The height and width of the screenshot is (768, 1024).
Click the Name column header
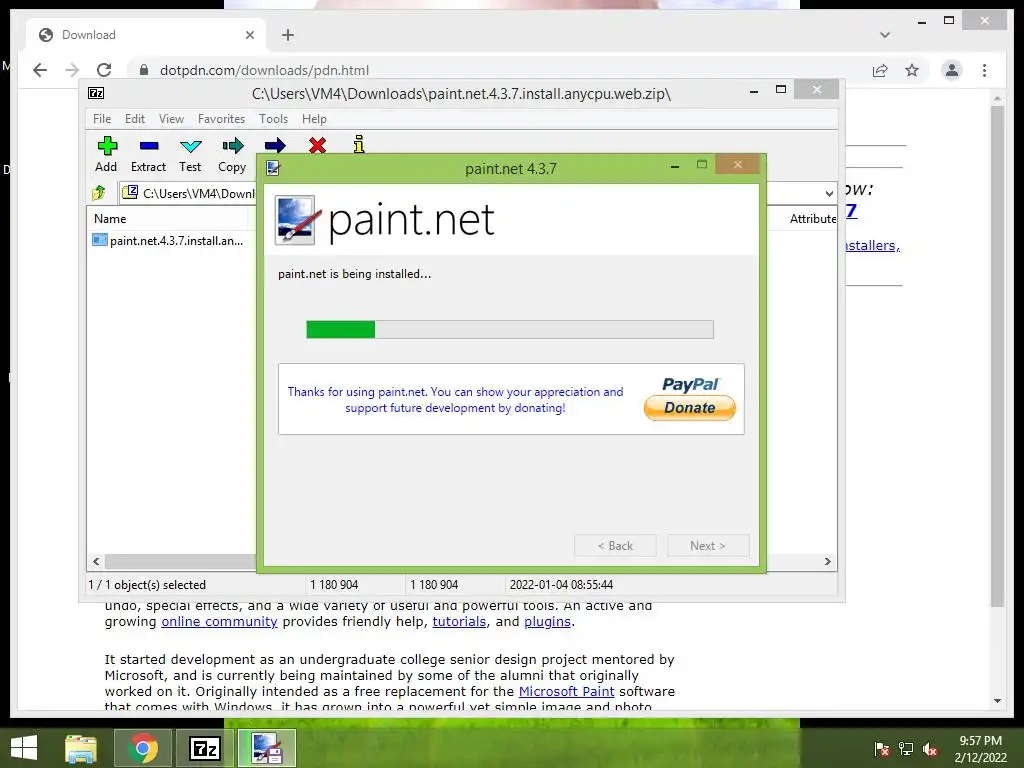tap(110, 219)
